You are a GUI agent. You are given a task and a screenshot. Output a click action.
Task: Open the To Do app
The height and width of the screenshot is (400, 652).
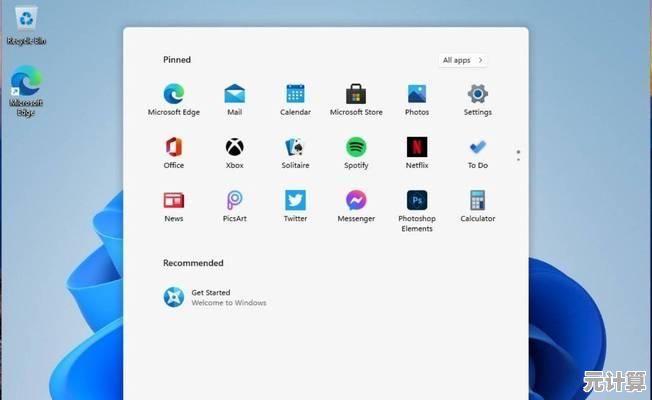pos(477,148)
